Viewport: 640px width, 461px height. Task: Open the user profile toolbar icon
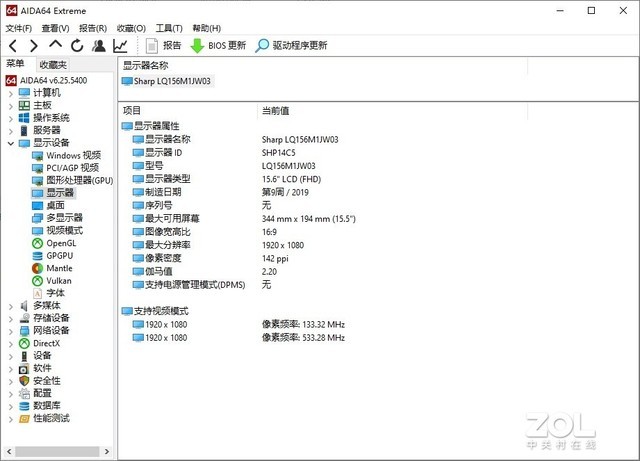(98, 46)
